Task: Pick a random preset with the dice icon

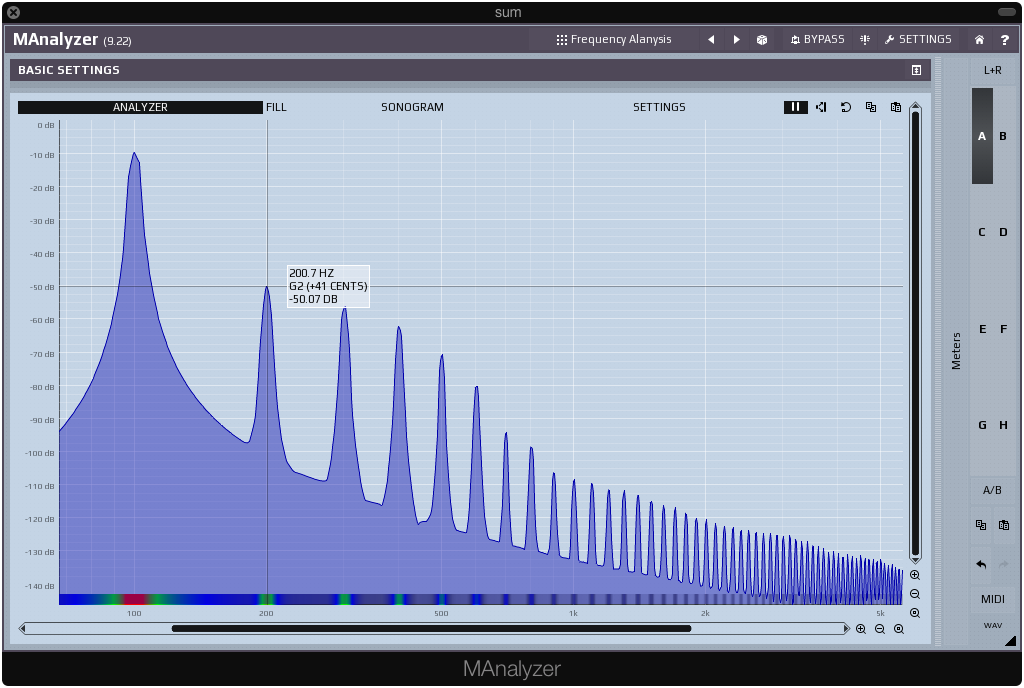Action: tap(761, 40)
